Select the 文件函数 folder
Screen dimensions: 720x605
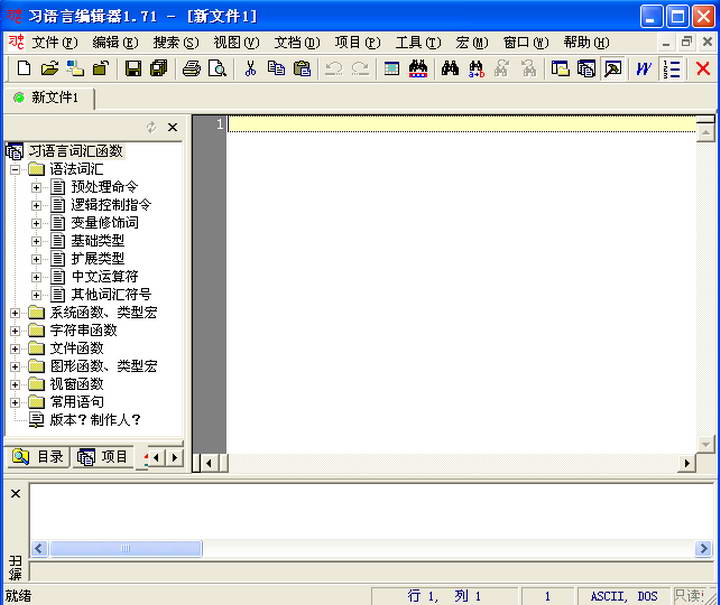77,348
